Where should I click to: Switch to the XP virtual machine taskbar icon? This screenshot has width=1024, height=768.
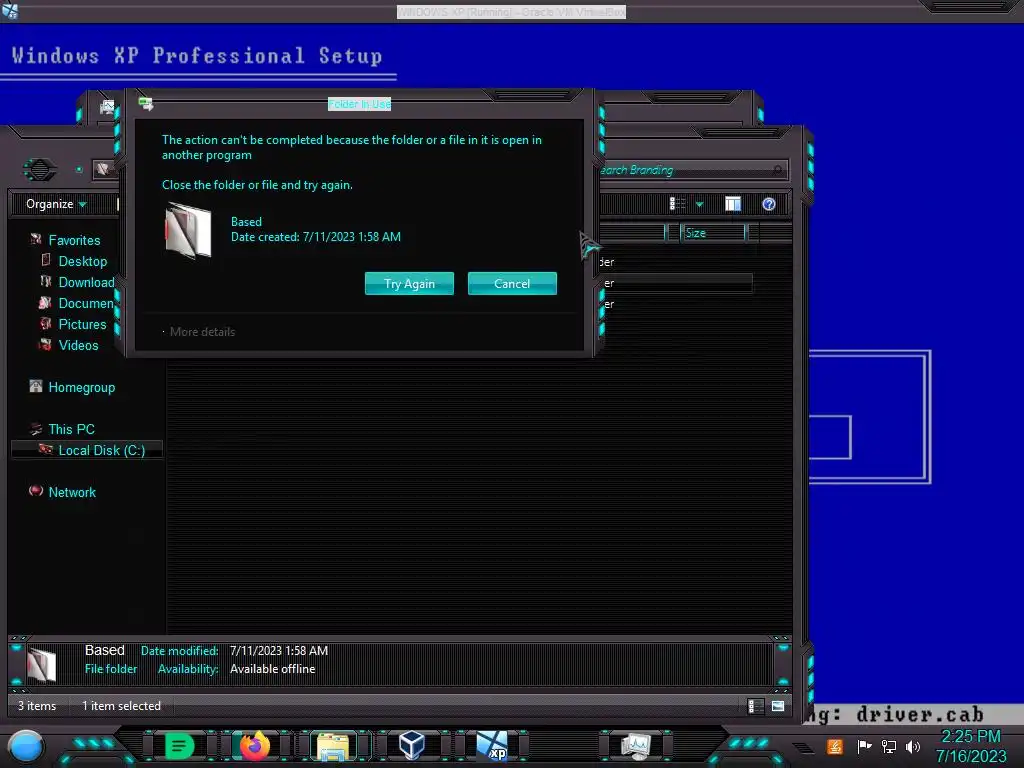[x=492, y=745]
